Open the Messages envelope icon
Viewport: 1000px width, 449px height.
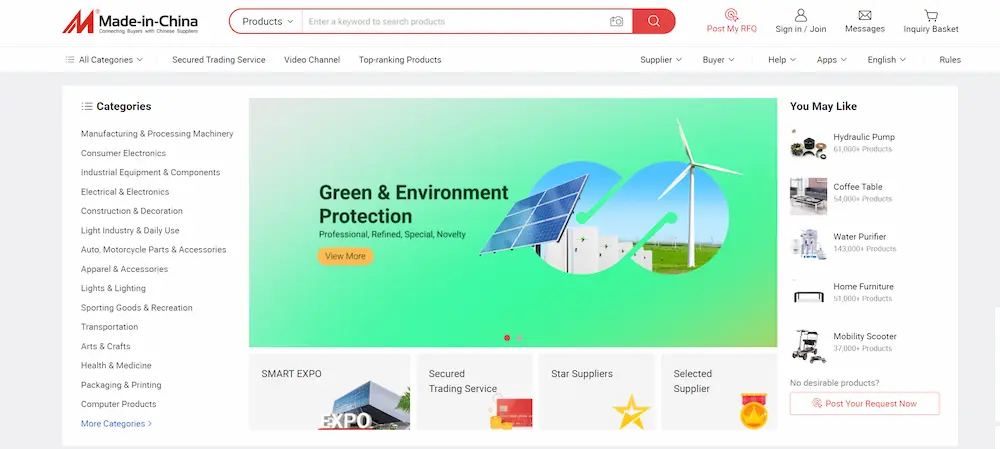click(x=865, y=15)
